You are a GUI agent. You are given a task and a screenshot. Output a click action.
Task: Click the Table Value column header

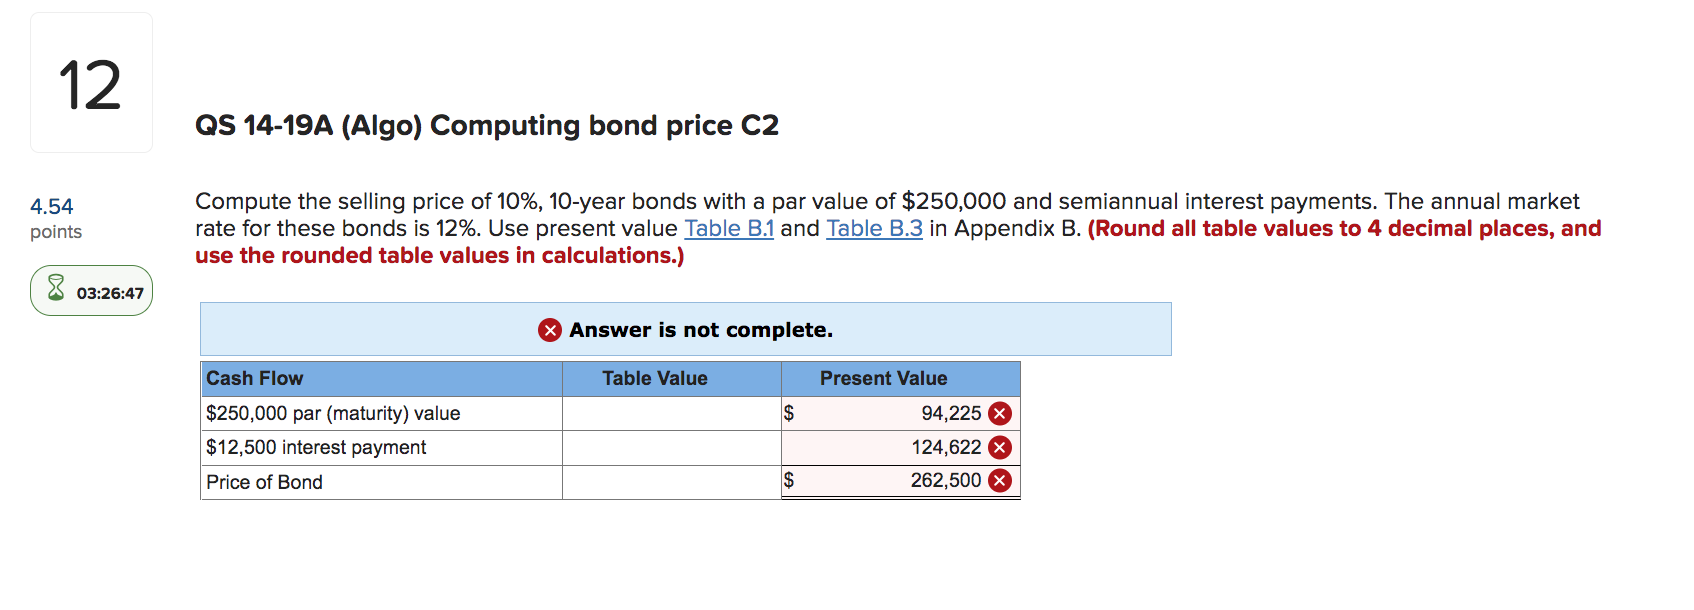[655, 378]
